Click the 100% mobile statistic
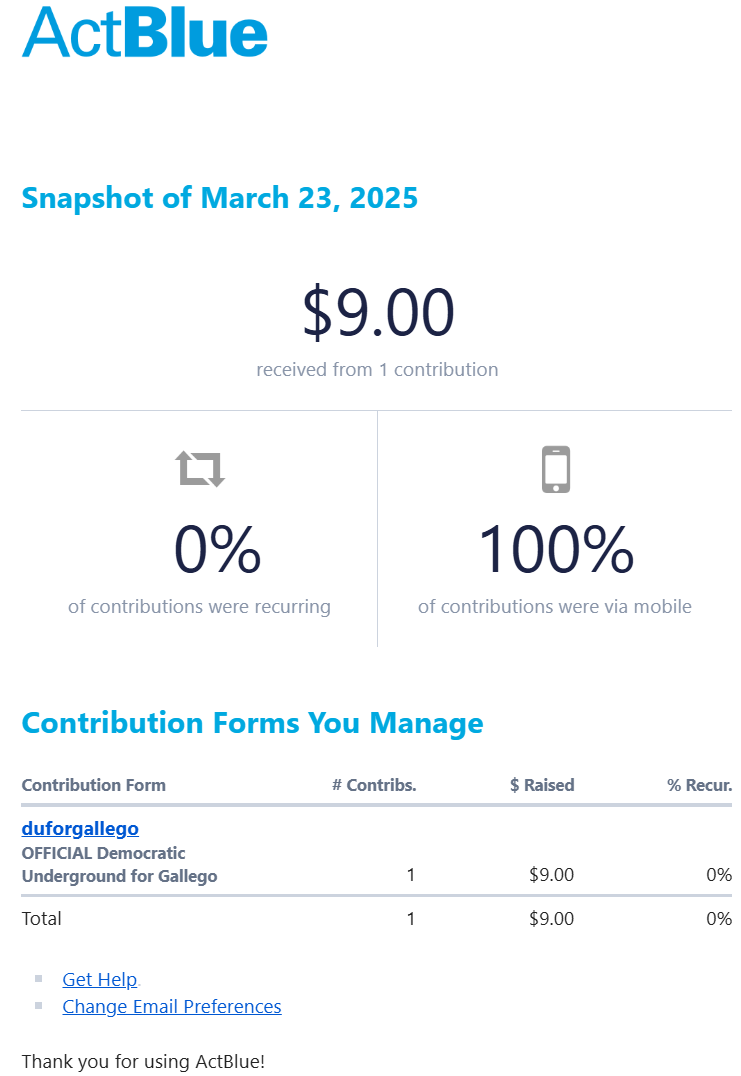 (x=555, y=549)
